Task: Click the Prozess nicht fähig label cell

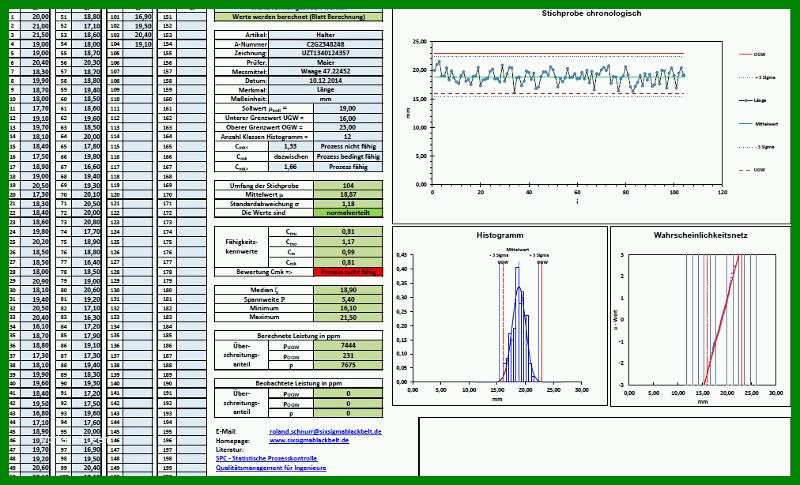Action: coord(348,146)
